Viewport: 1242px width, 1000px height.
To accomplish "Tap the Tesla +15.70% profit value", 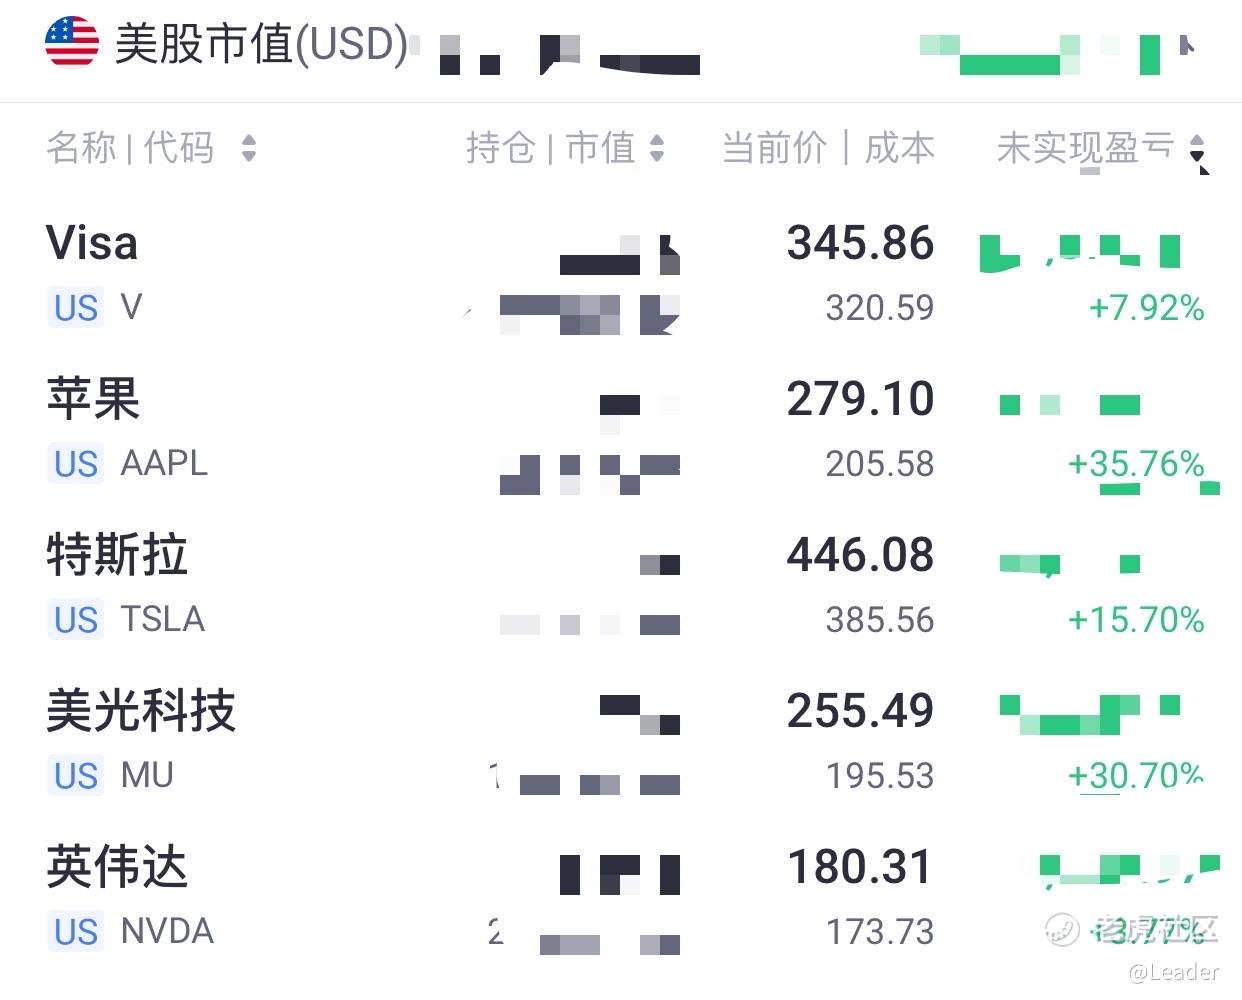I will click(1136, 619).
